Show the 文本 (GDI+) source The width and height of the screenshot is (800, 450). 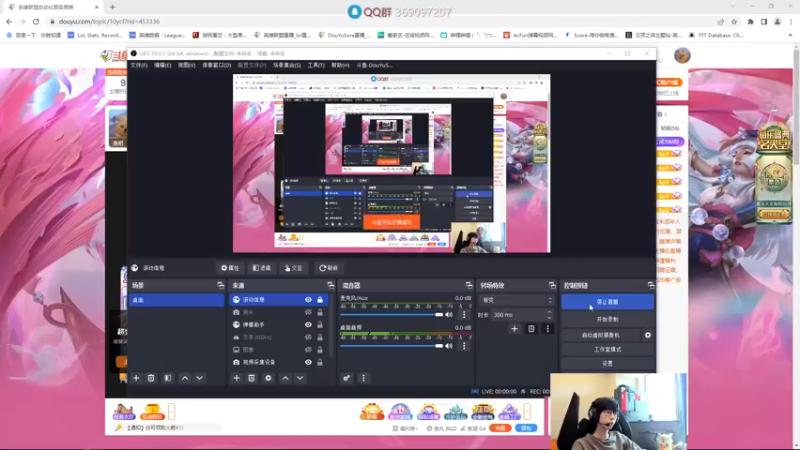point(308,337)
